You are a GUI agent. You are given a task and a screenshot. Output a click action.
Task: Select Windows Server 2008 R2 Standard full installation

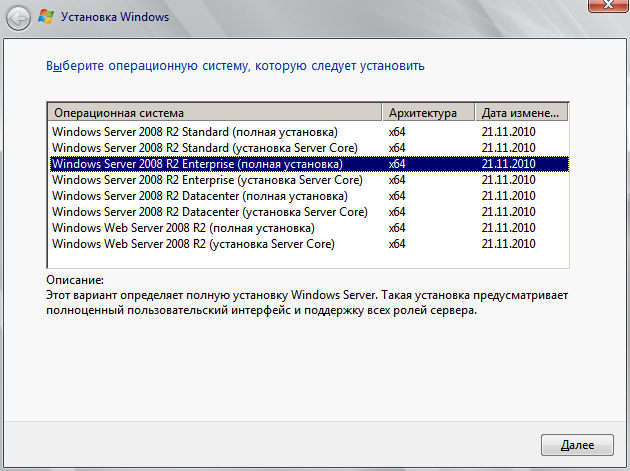pyautogui.click(x=309, y=132)
